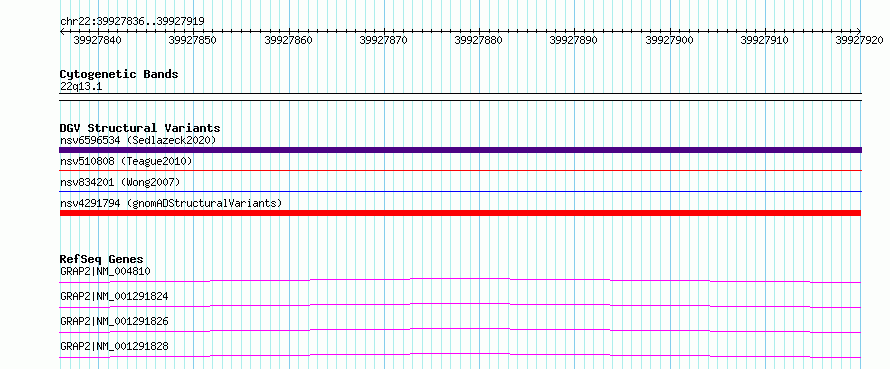Select the Cytogenetic Bands track title
Image resolution: width=890 pixels, height=369 pixels.
pyautogui.click(x=119, y=74)
